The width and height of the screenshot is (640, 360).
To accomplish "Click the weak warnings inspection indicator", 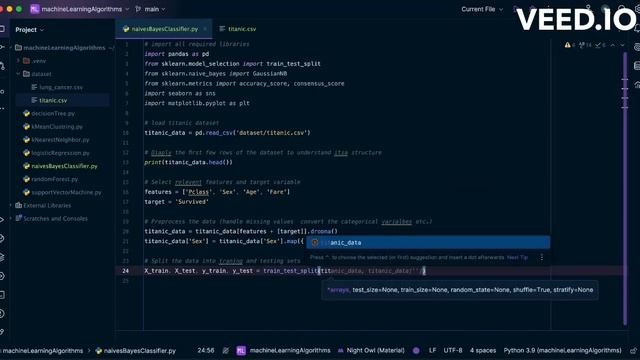I will [x=585, y=45].
